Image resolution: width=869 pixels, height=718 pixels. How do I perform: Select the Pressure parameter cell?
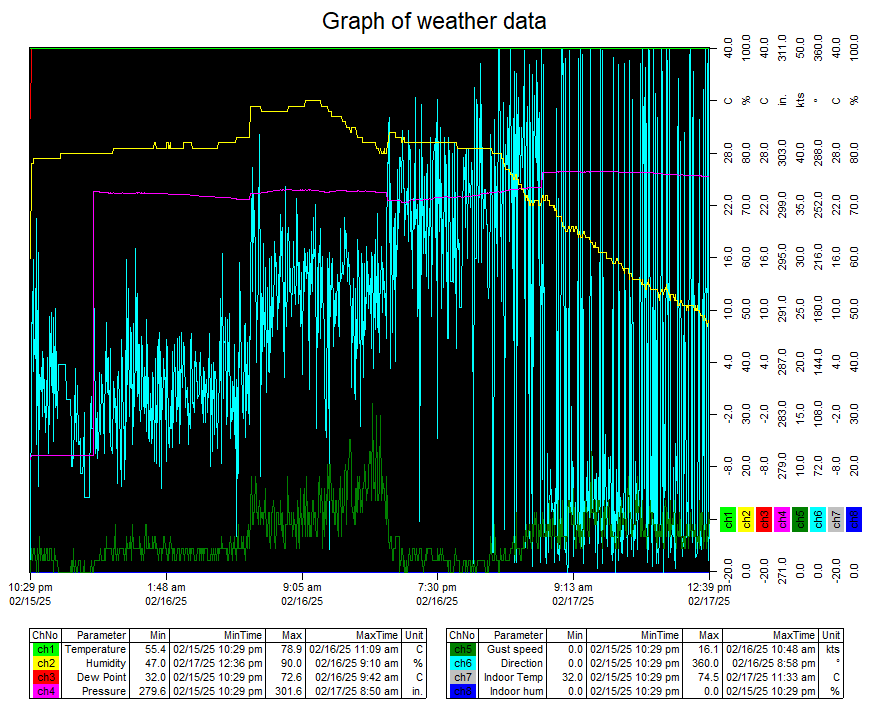[x=102, y=691]
